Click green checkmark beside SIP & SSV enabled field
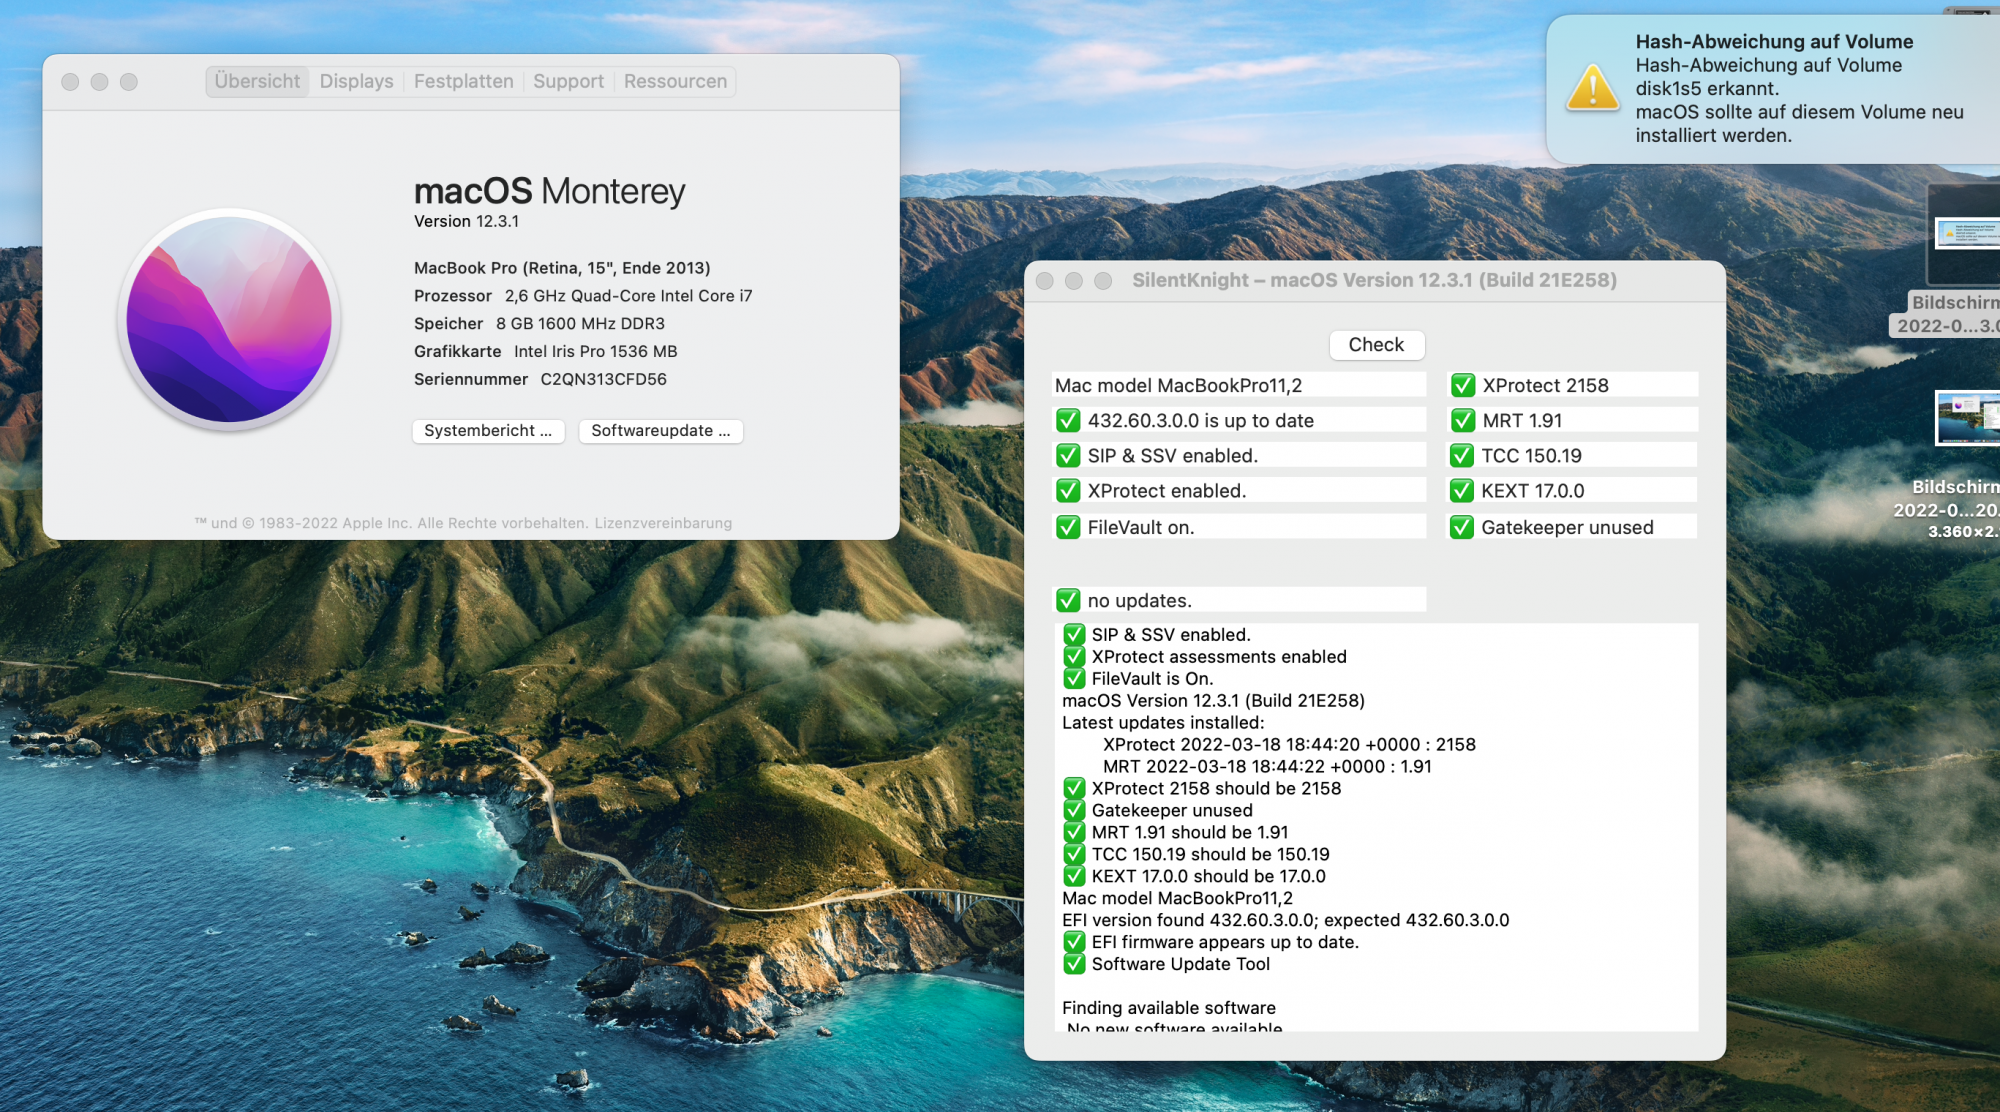Viewport: 2000px width, 1112px height. [1068, 456]
